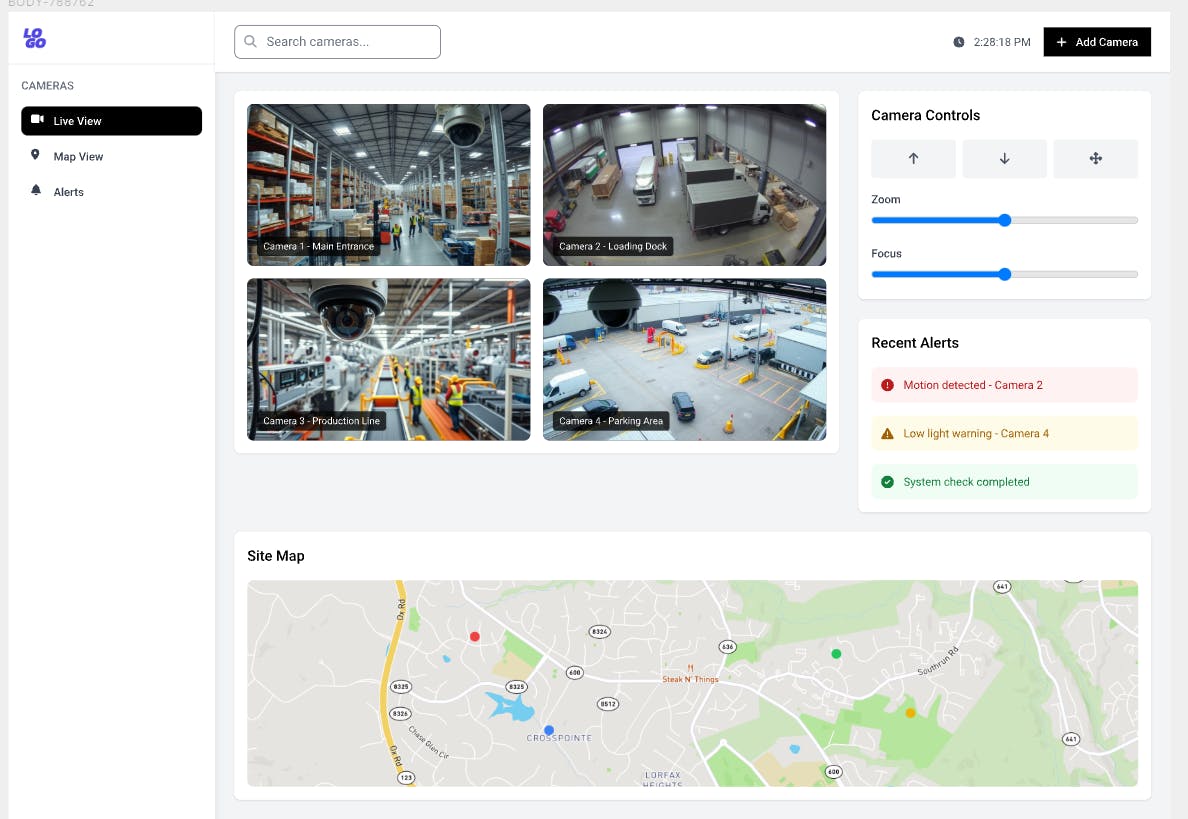This screenshot has width=1188, height=819.
Task: Adjust the Zoom slider handle
Action: click(1005, 220)
